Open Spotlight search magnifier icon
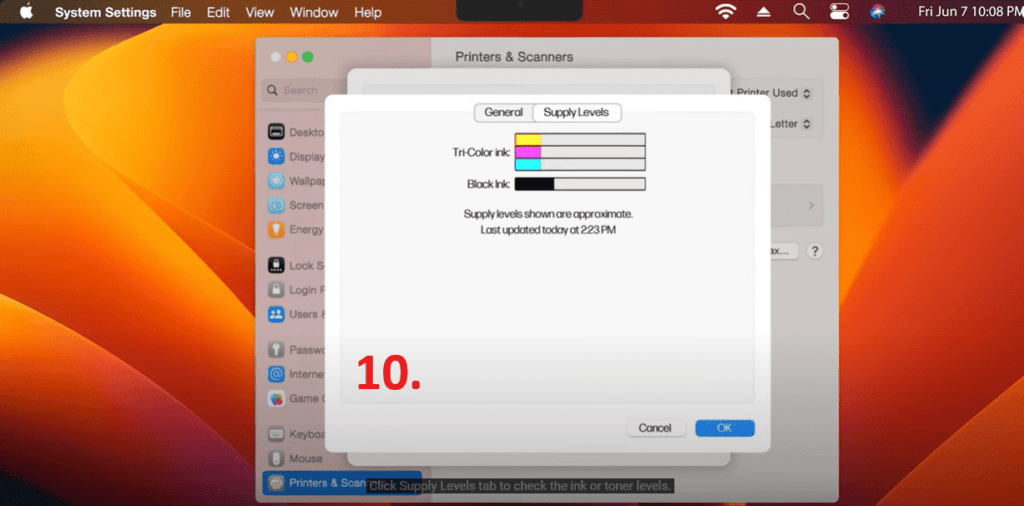1024x506 pixels. click(x=800, y=12)
